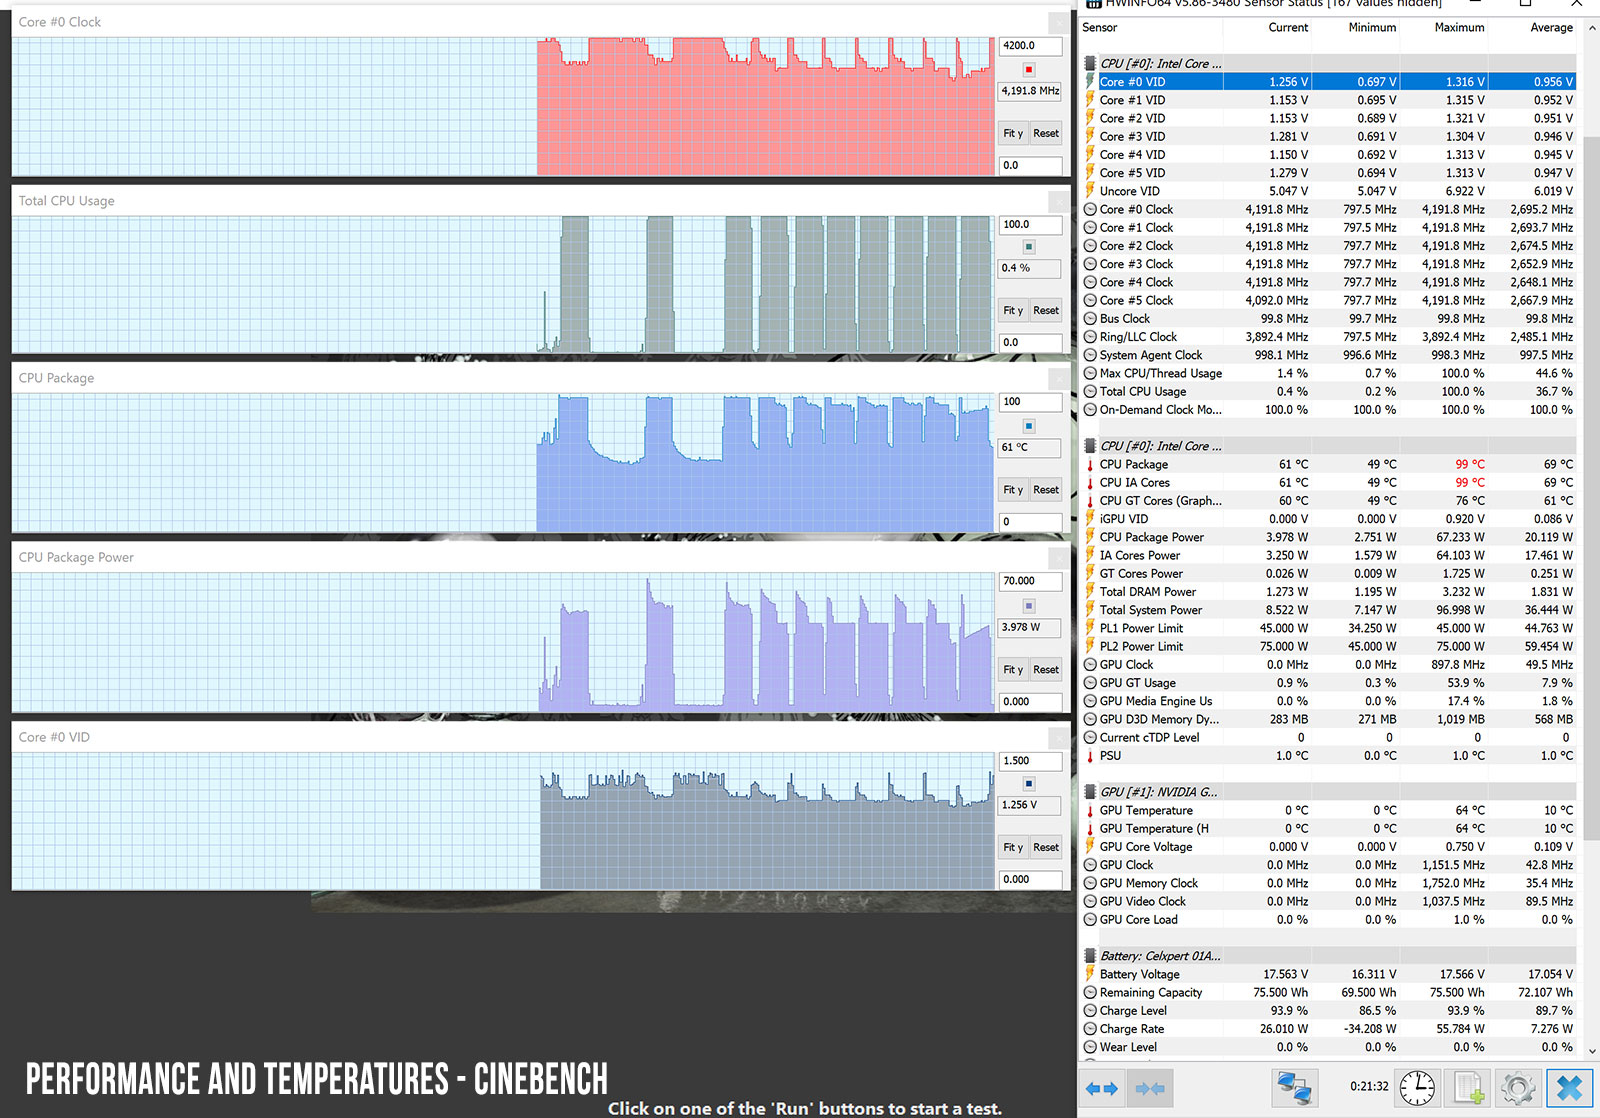Close the CPU Package Power graph window
Image resolution: width=1600 pixels, height=1118 pixels.
click(1059, 558)
